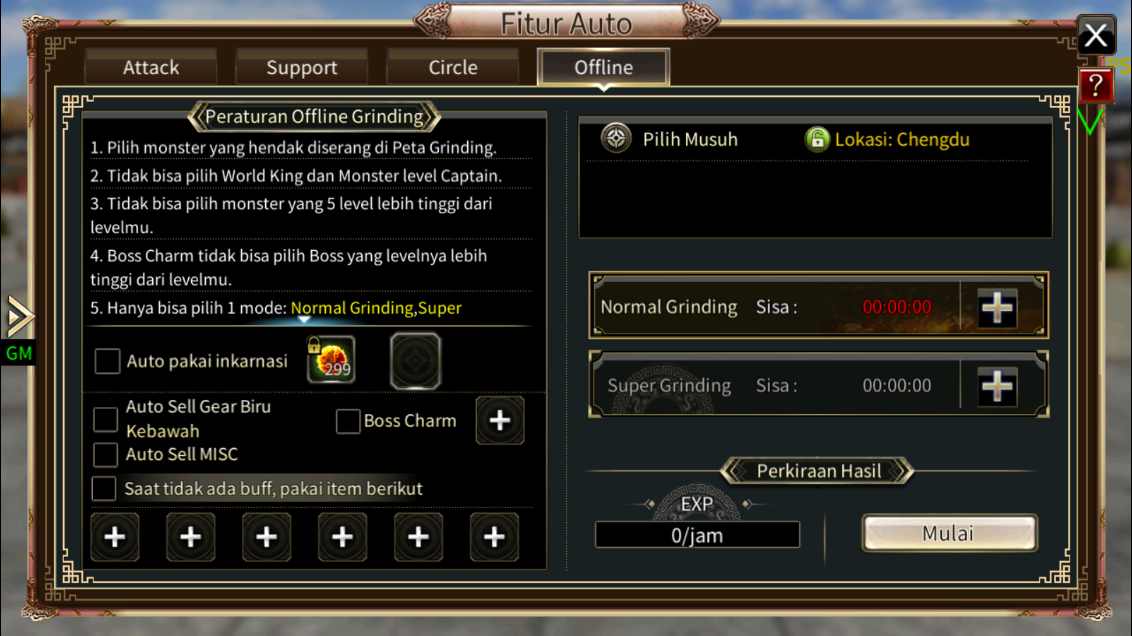This screenshot has height=636, width=1132.
Task: Add first buff item slot
Action: click(x=115, y=536)
